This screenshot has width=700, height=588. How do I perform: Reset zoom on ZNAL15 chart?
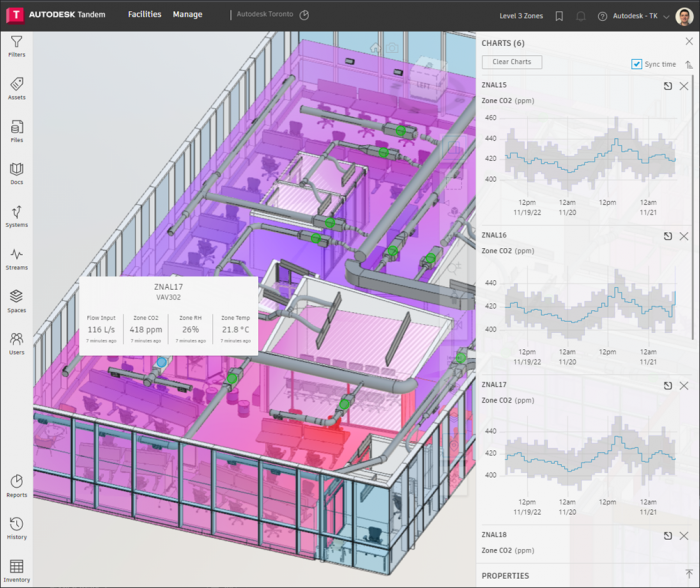tap(668, 86)
